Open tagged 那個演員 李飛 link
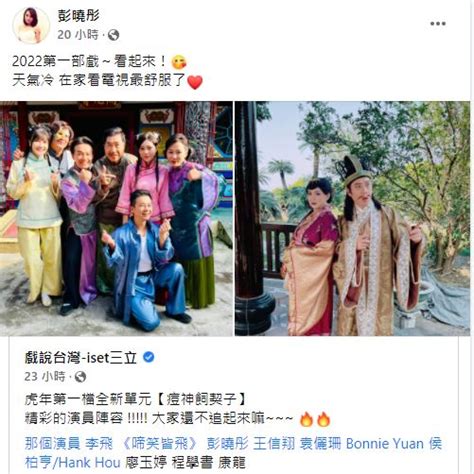The height and width of the screenshot is (474, 474). tap(69, 444)
